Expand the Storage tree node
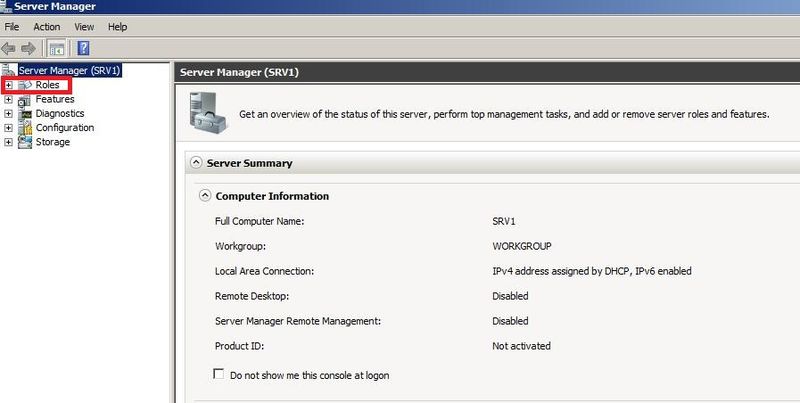Viewport: 800px width, 403px height. coord(9,142)
